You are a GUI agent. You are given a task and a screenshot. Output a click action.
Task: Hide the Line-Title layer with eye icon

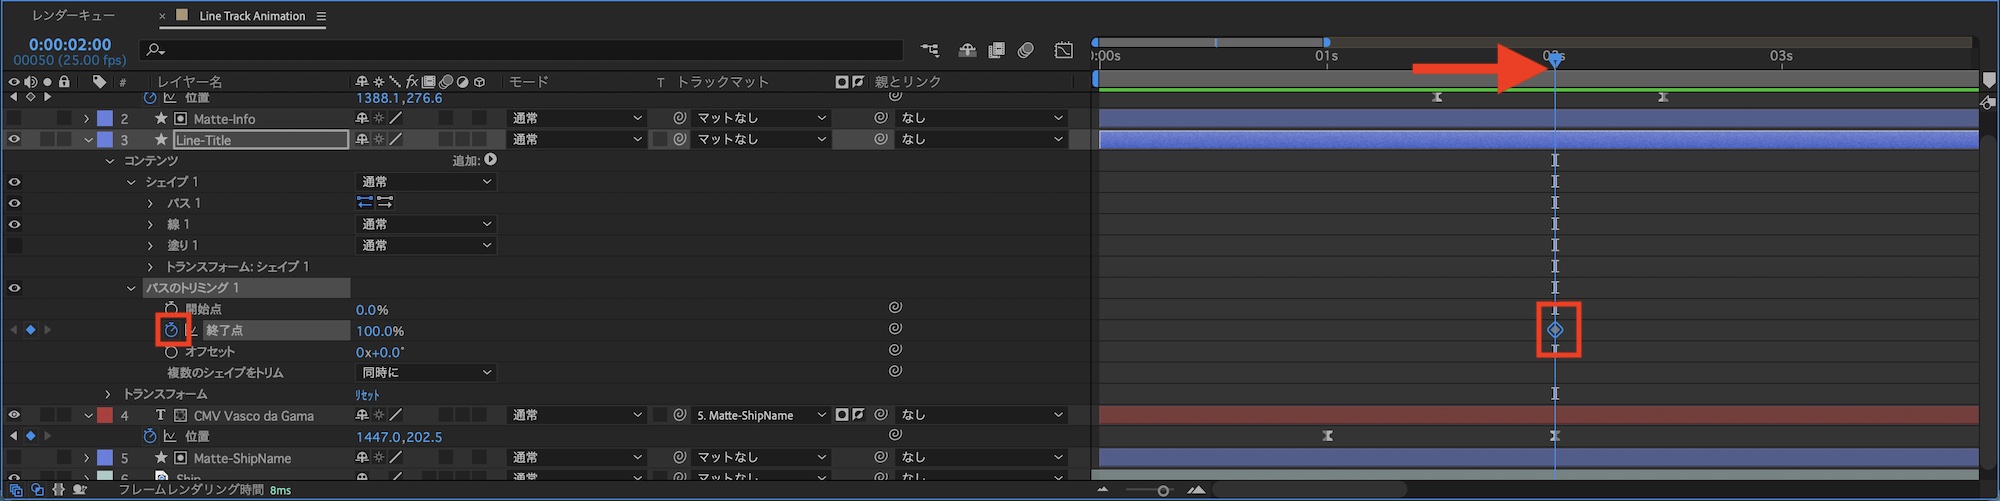coord(14,140)
